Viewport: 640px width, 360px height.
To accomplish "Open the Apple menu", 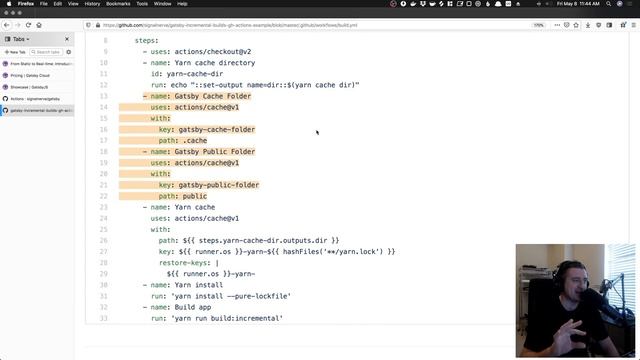I will click(x=9, y=4).
